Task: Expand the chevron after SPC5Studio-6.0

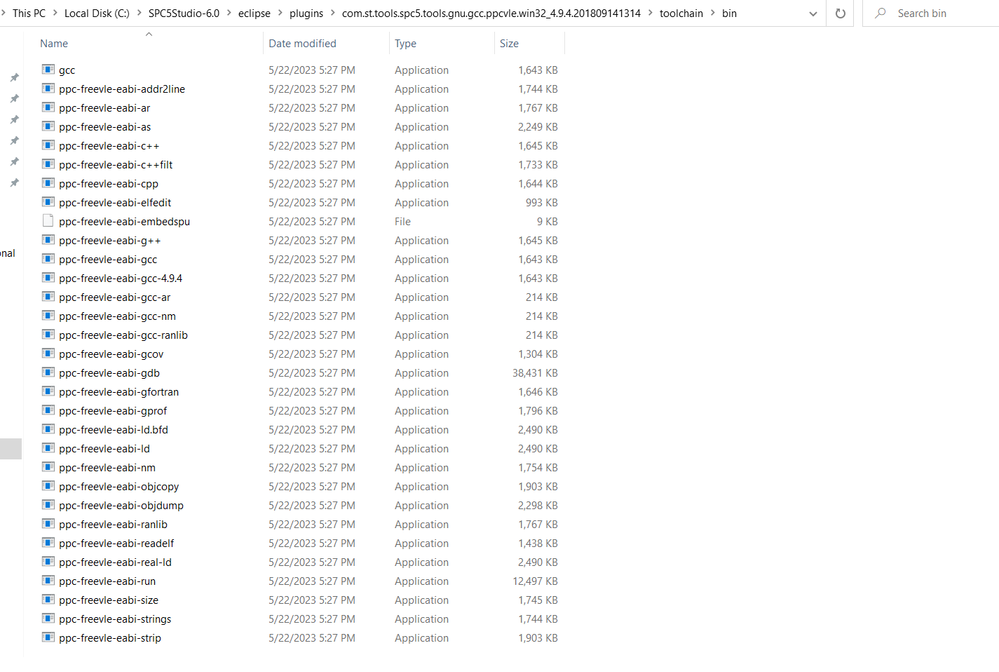Action: pos(229,13)
